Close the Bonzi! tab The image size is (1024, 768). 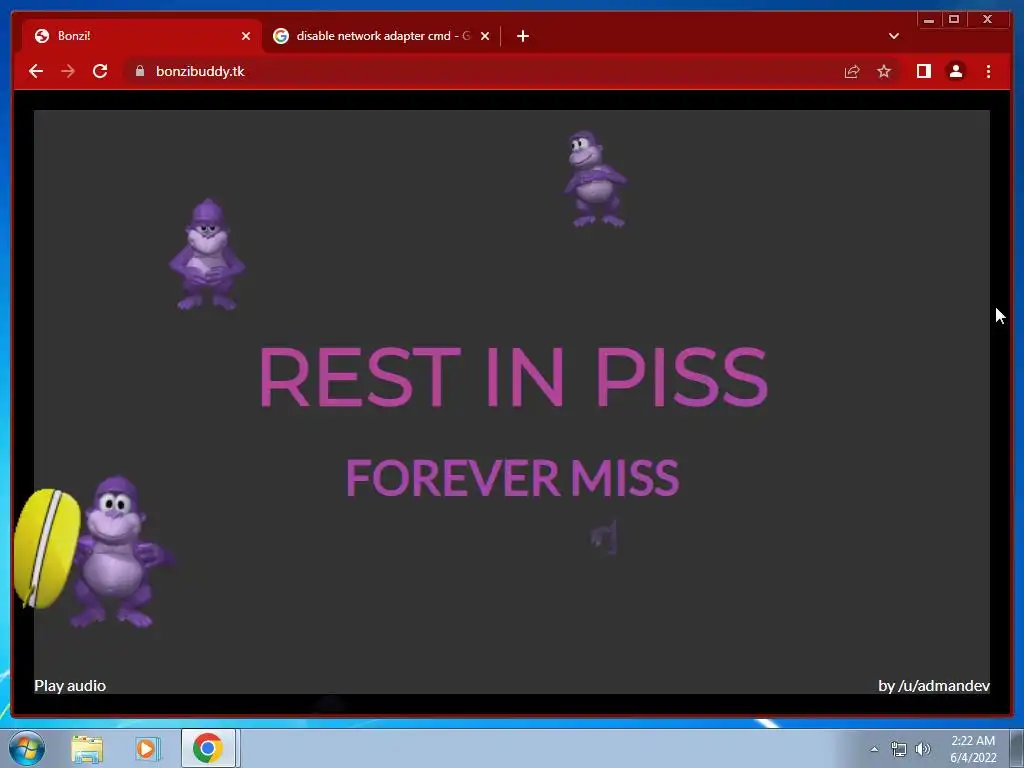tap(246, 36)
